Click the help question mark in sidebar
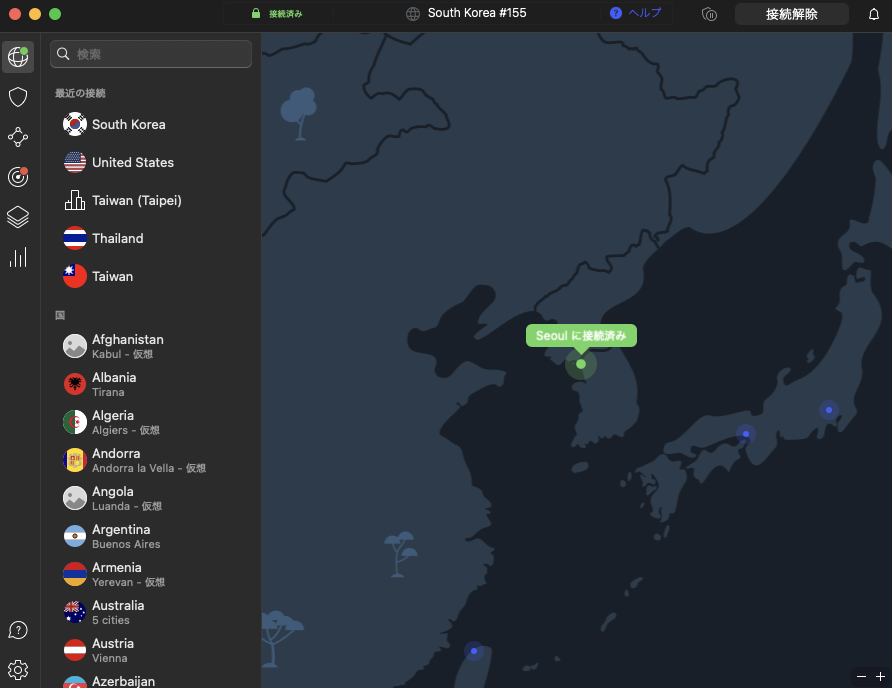The image size is (892, 688). click(x=18, y=630)
